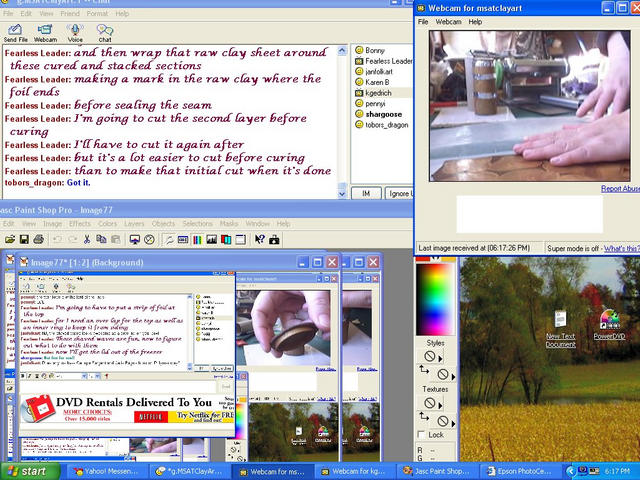Toggle the Color palette rainbow icon
This screenshot has height=480, width=640.
(197, 240)
